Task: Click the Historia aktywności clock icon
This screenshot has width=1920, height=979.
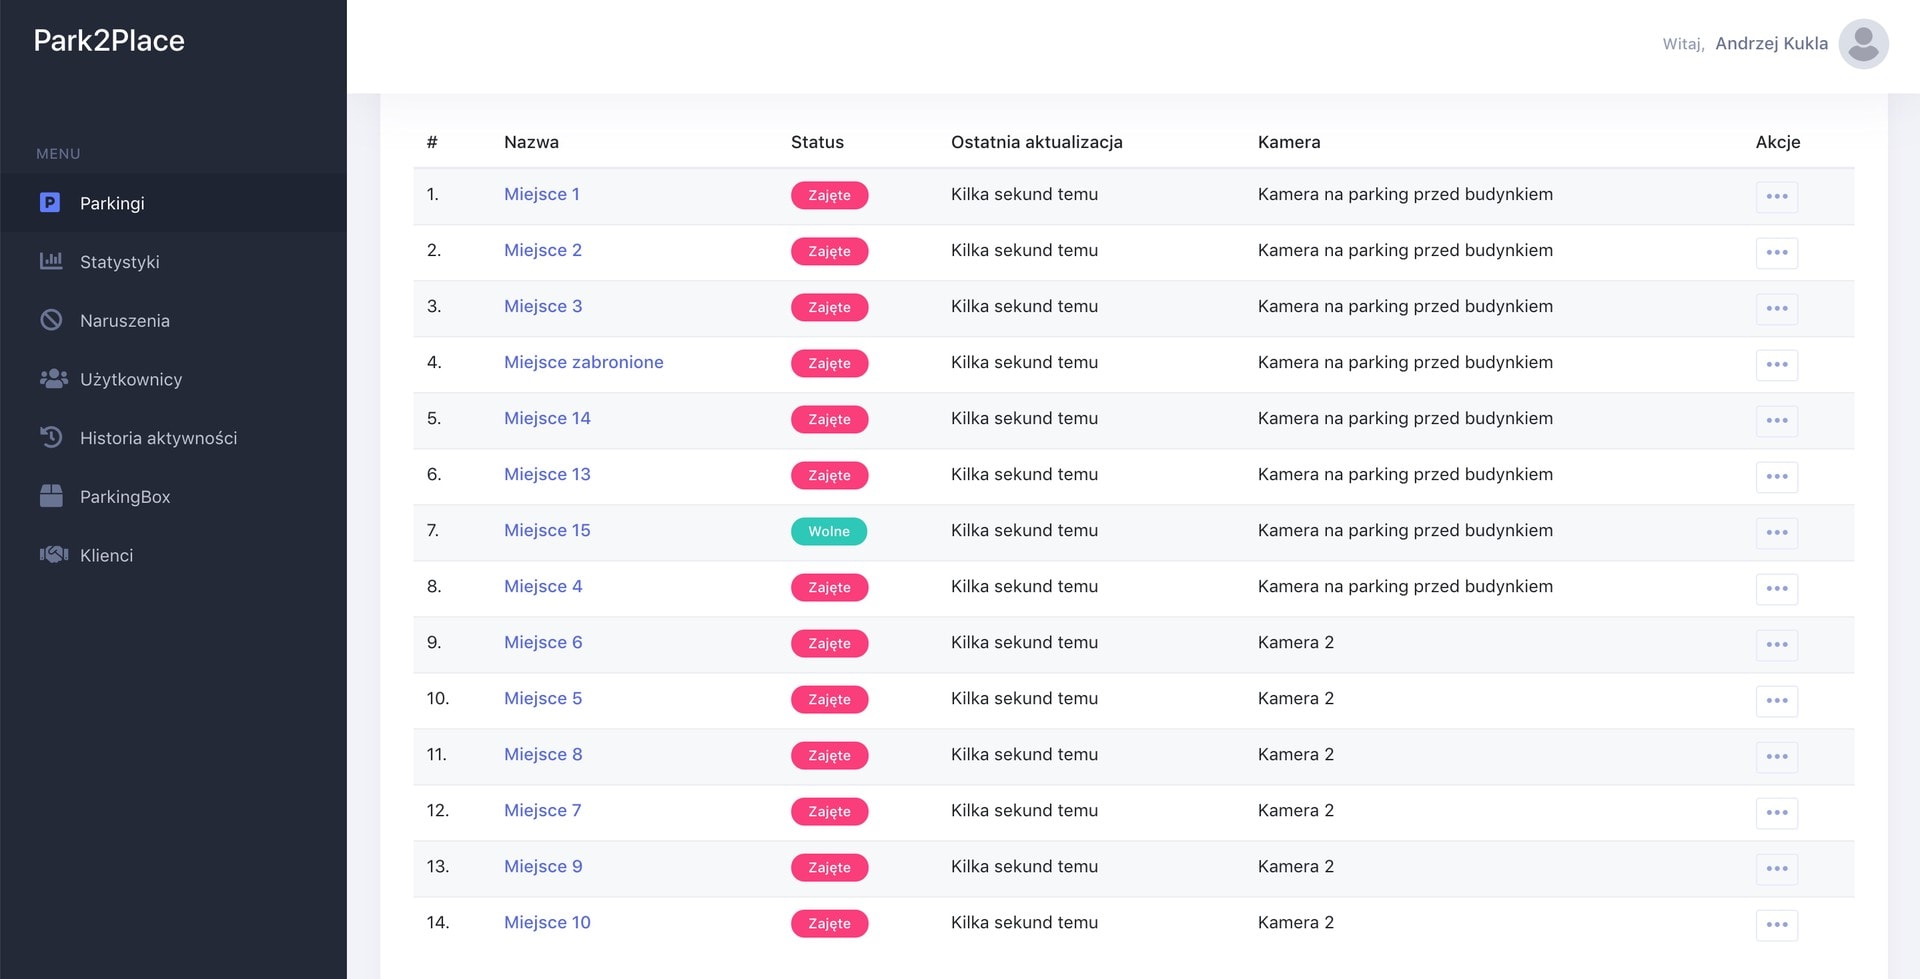Action: (x=51, y=437)
